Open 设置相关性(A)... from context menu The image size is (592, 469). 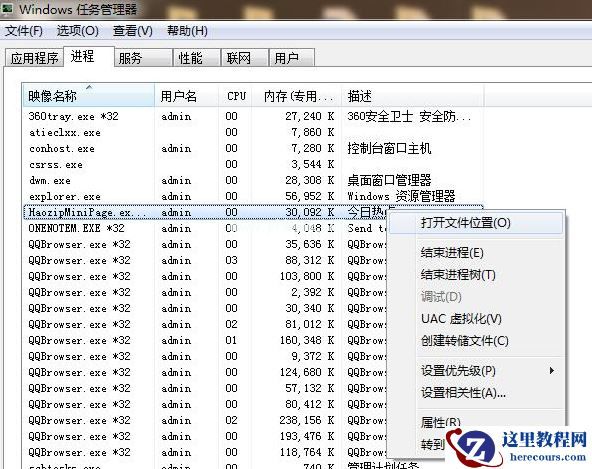click(476, 393)
